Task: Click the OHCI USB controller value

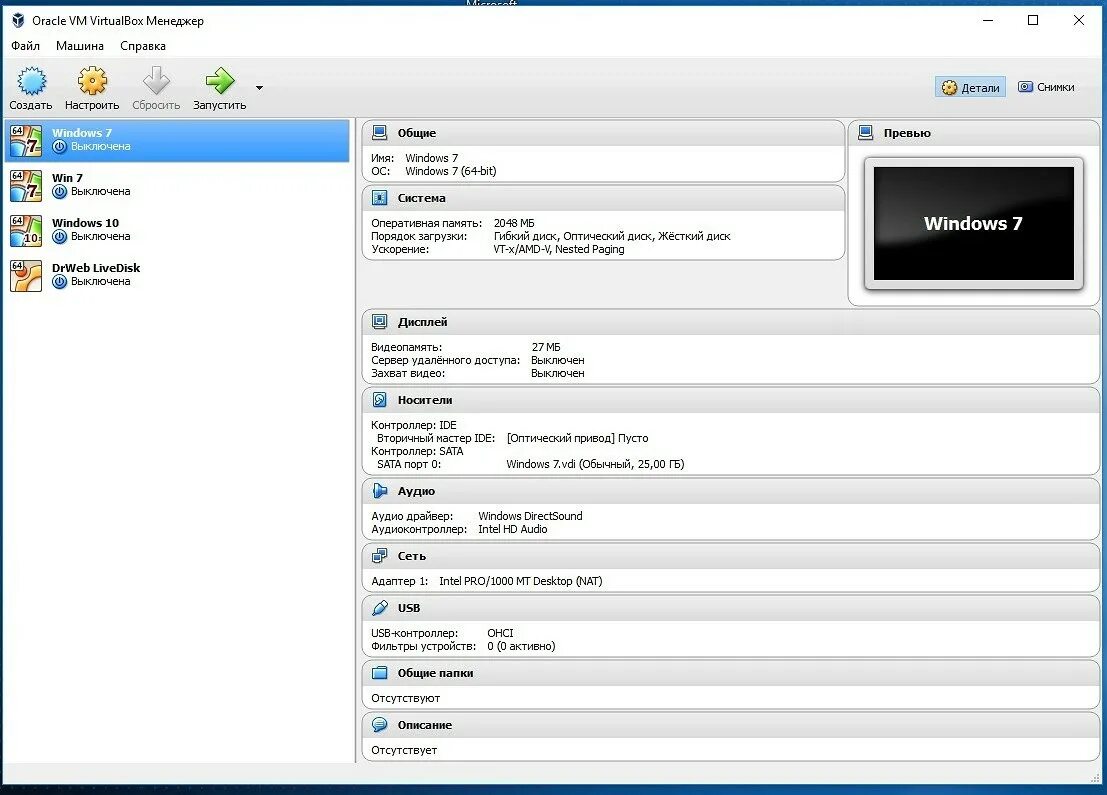Action: coord(500,633)
